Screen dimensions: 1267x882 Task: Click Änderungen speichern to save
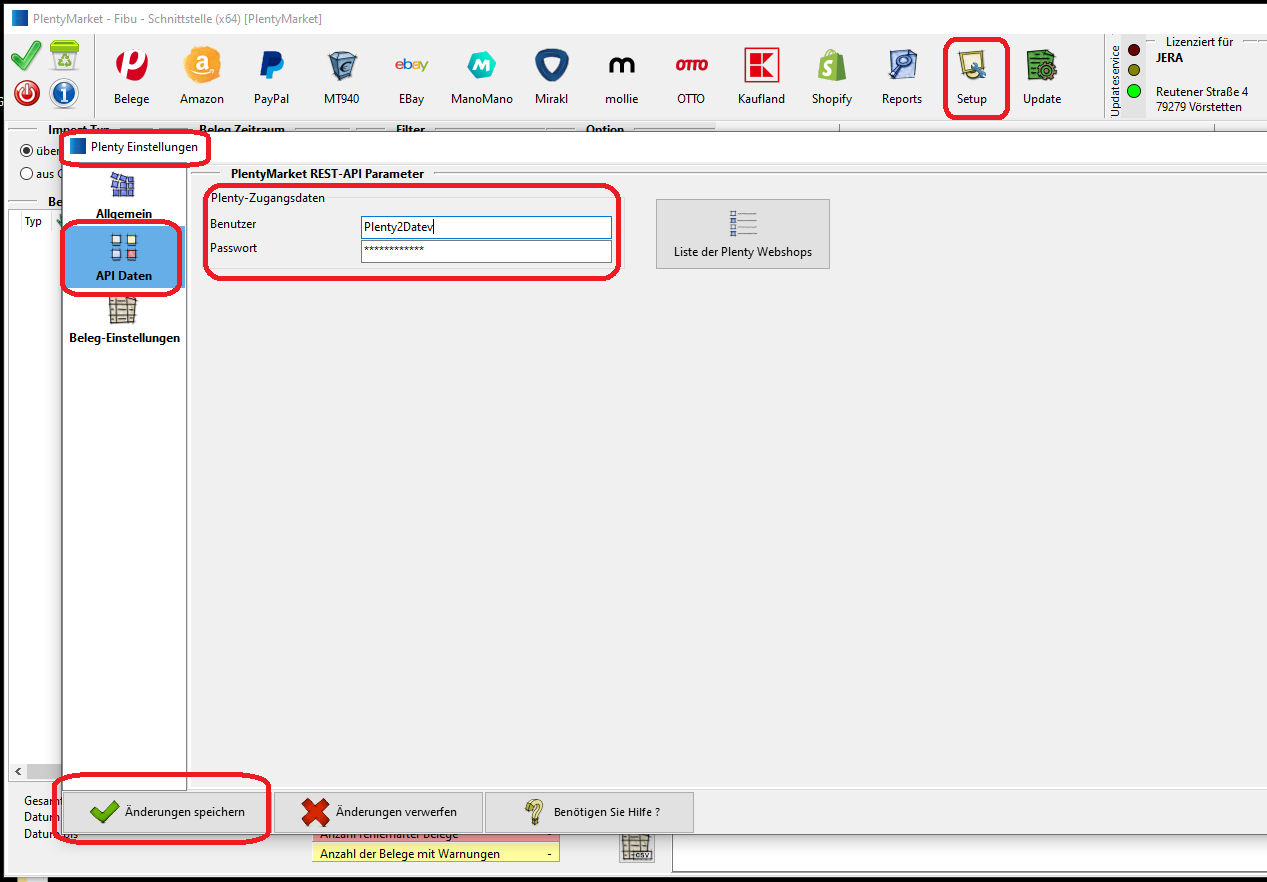pos(167,812)
